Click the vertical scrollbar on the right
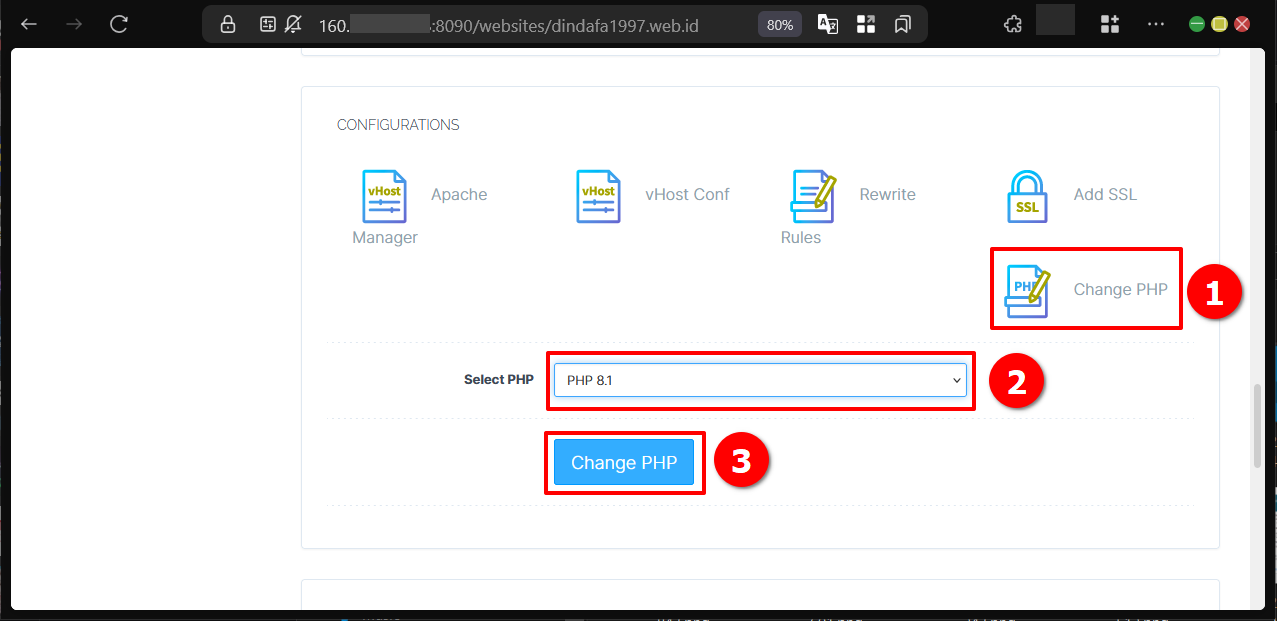 [x=1258, y=425]
